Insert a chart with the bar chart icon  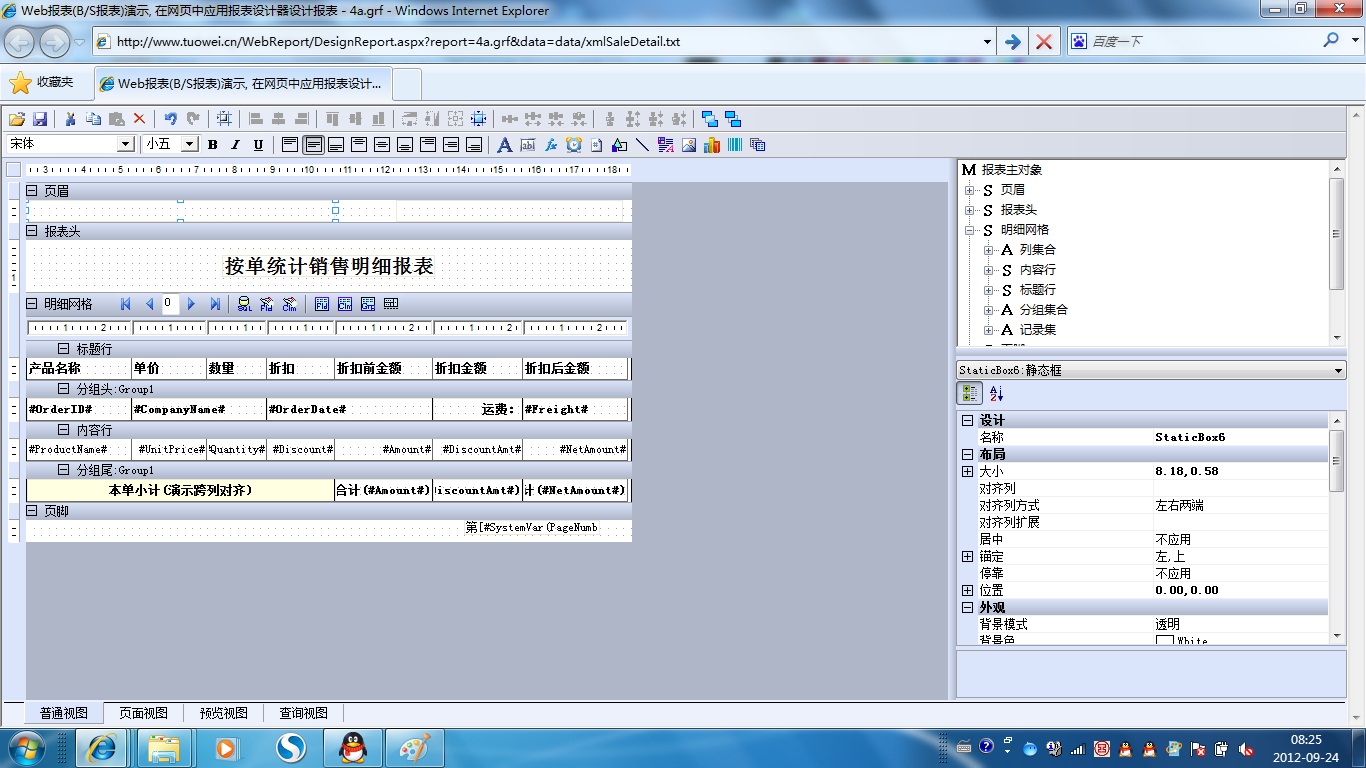coord(712,145)
